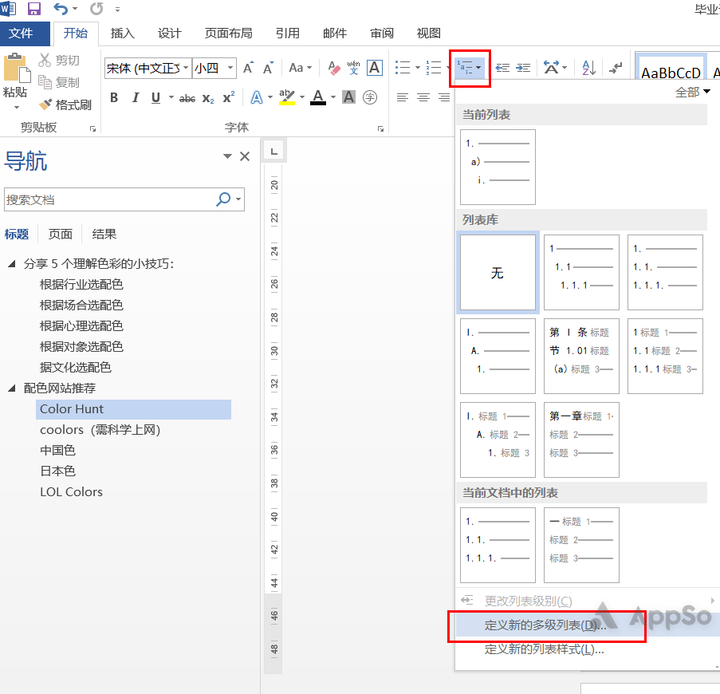The height and width of the screenshot is (694, 720).
Task: Open the text effects glowing A
Action: click(x=257, y=97)
